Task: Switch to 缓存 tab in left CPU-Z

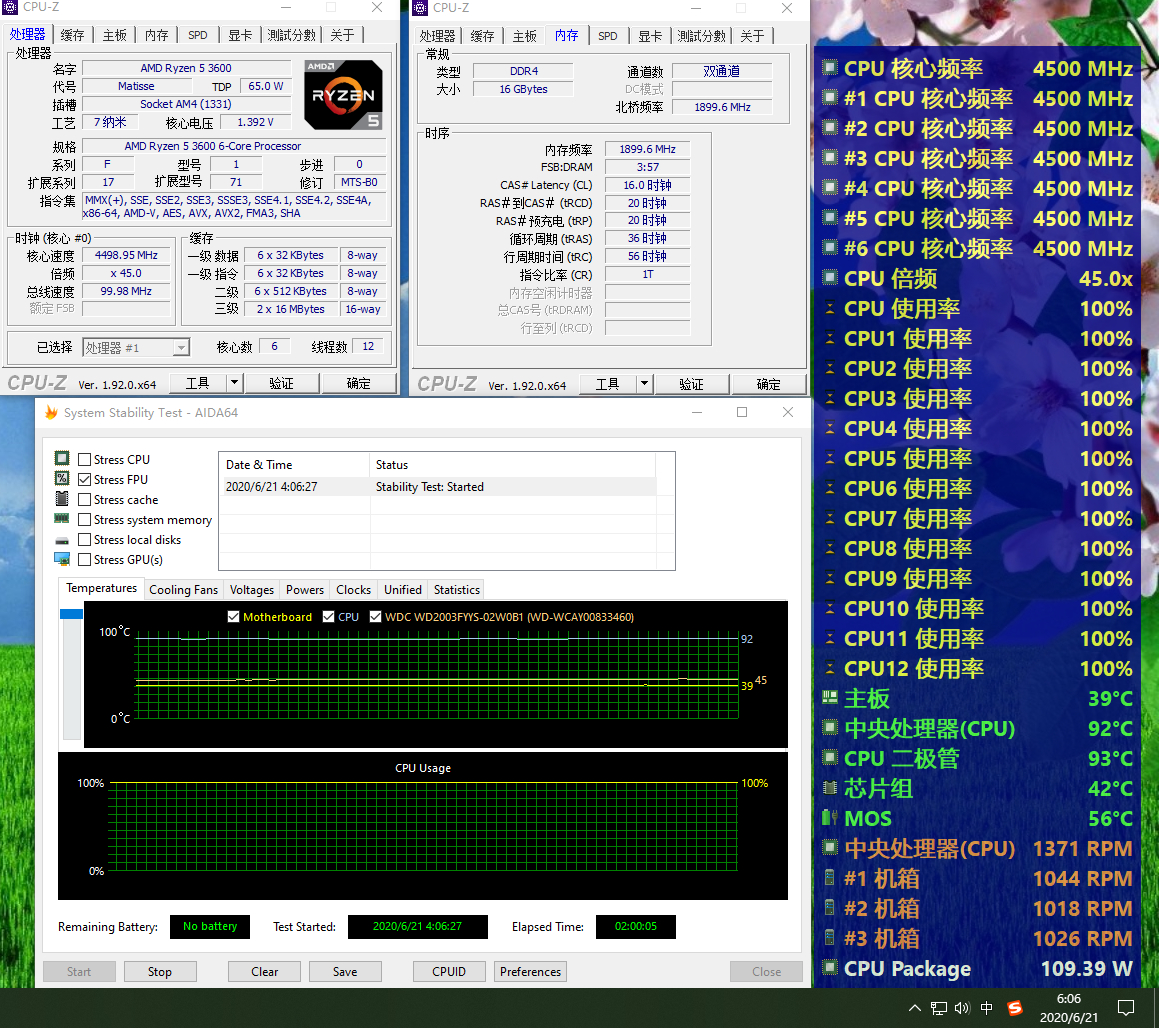Action: pos(72,35)
